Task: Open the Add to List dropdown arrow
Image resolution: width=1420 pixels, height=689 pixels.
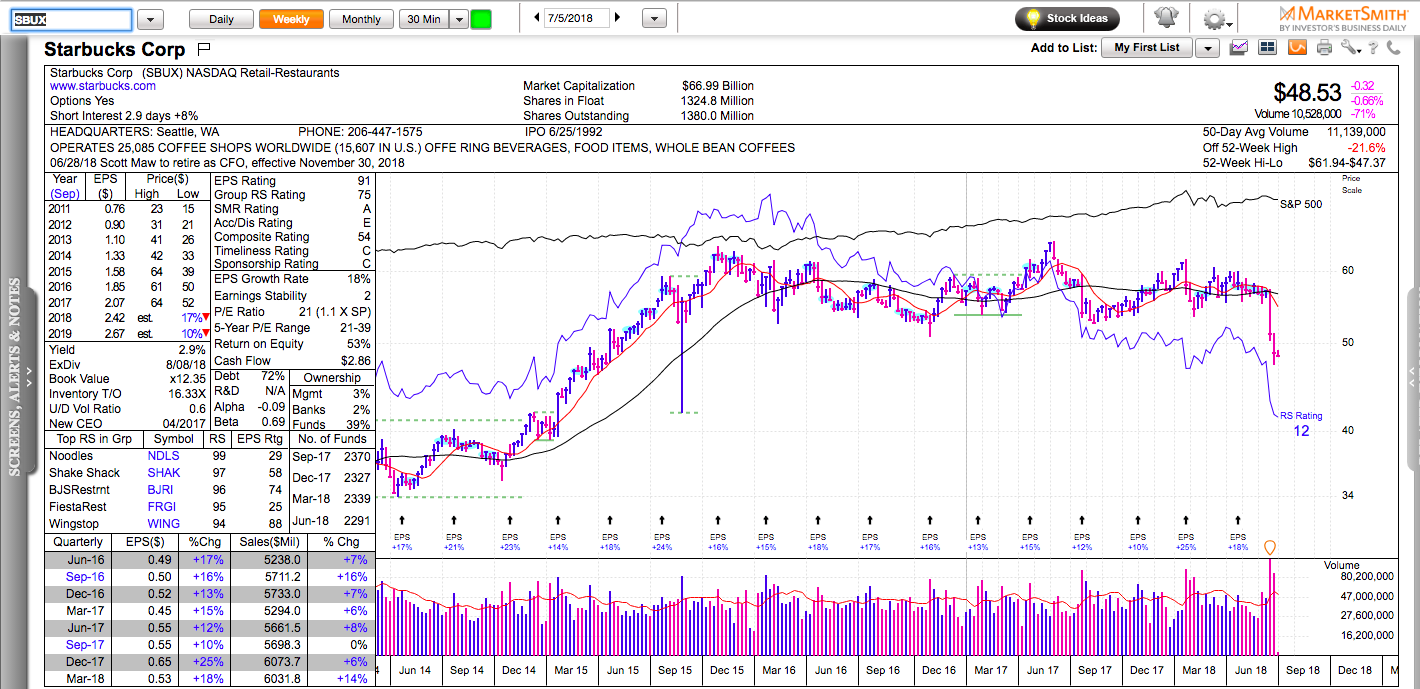Action: [1208, 48]
